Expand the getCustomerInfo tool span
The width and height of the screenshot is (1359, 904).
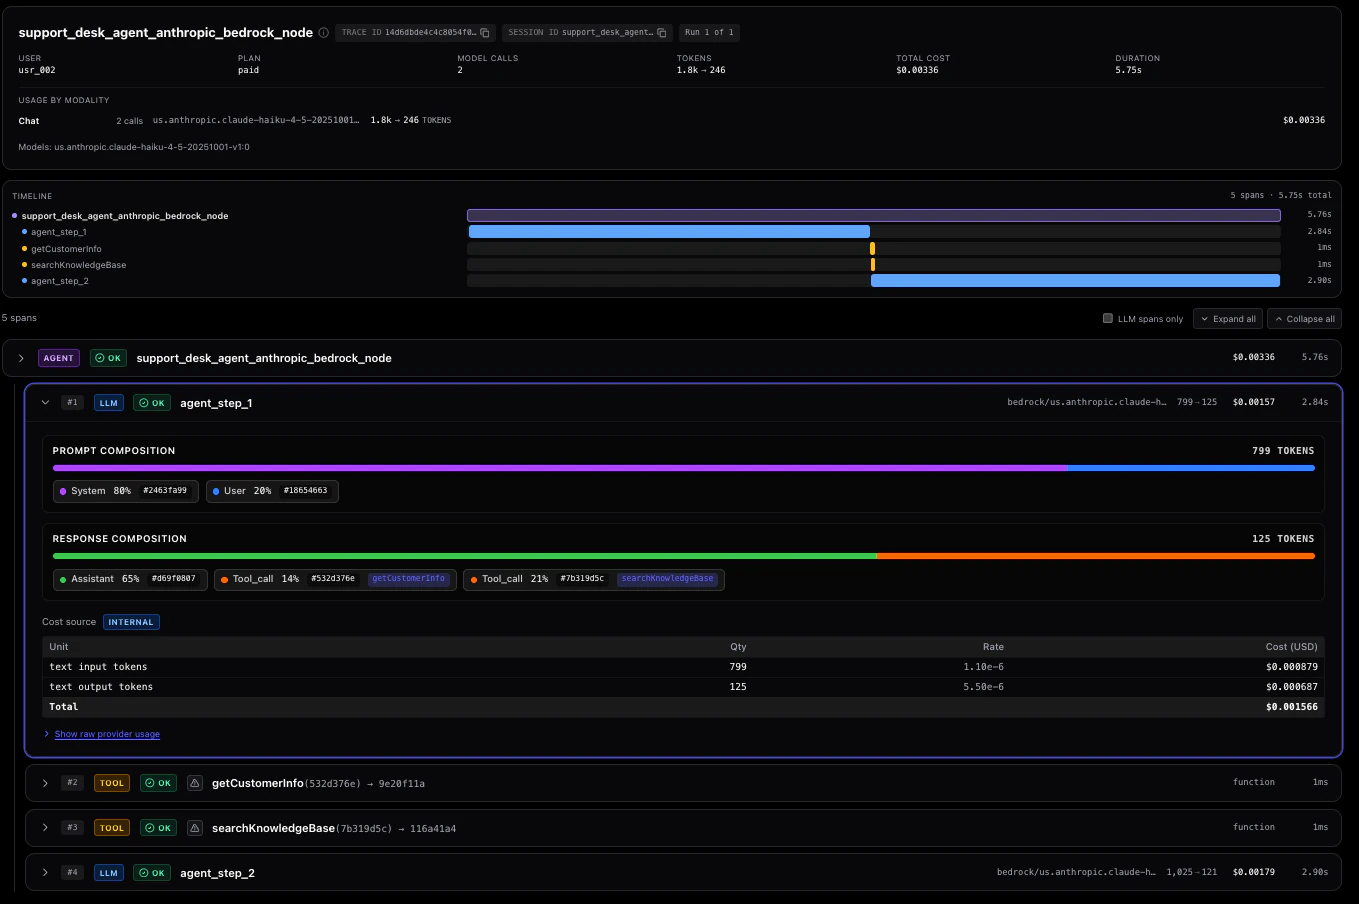pos(45,783)
